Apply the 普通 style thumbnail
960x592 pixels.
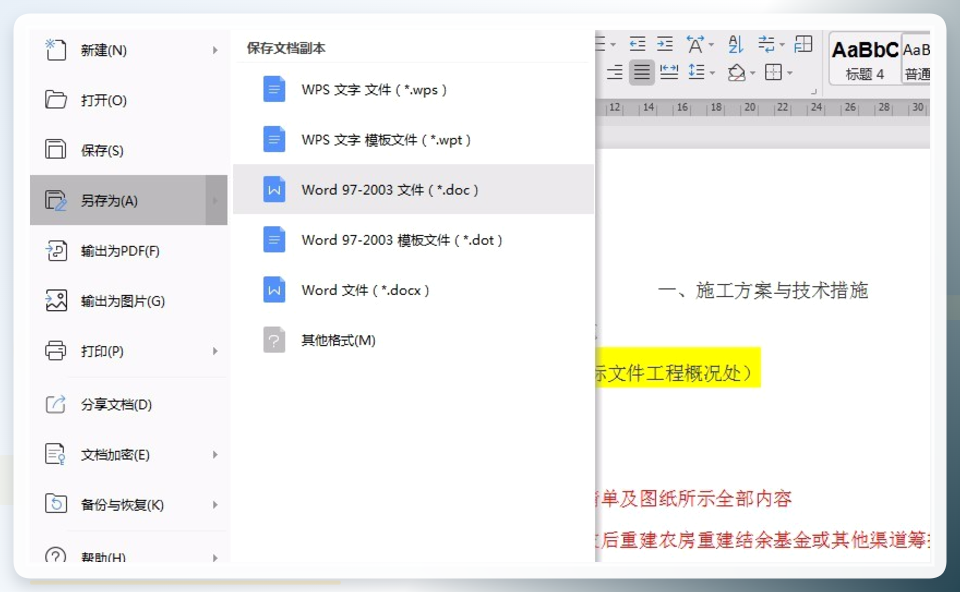[x=916, y=59]
